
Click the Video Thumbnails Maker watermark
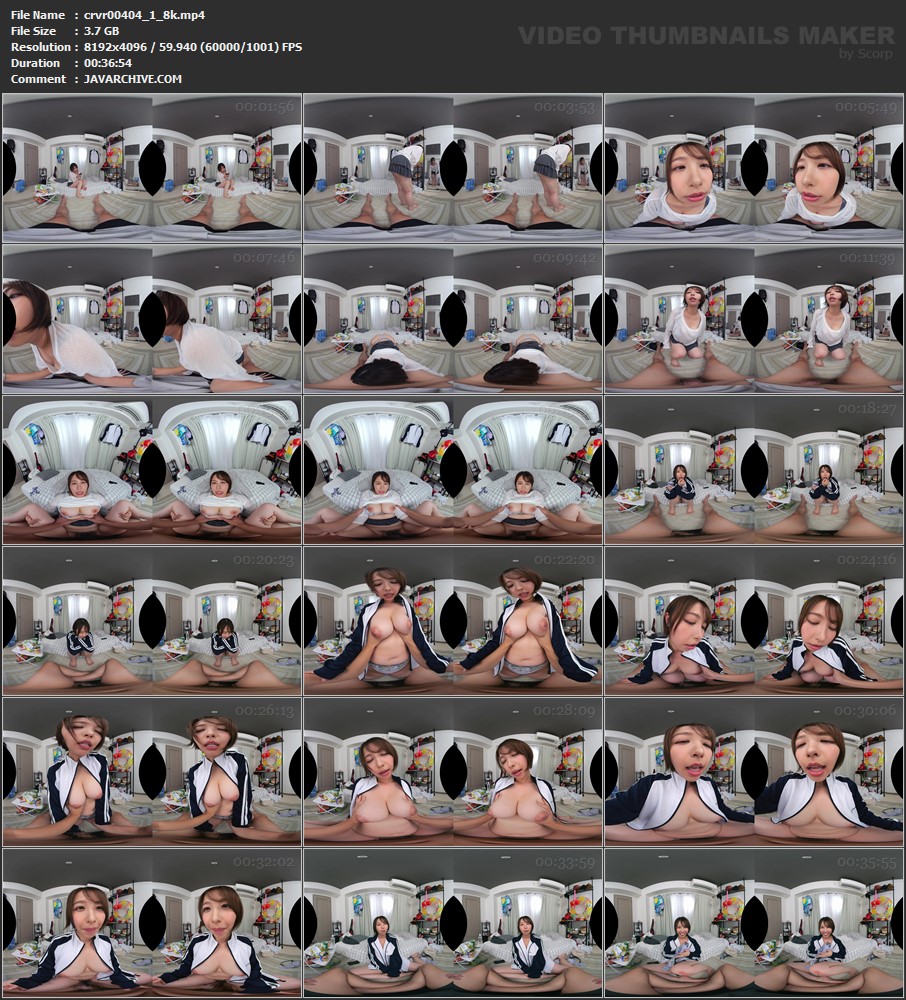pyautogui.click(x=706, y=37)
